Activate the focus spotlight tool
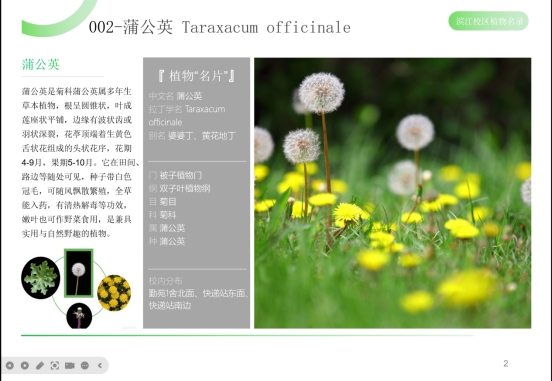The image size is (552, 381). (x=55, y=366)
